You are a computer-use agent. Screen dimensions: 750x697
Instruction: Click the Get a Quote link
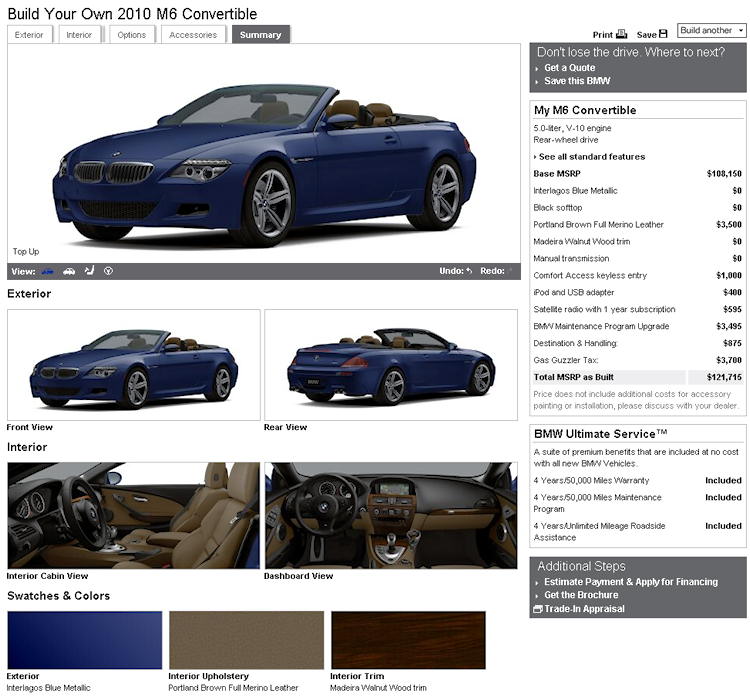coord(570,68)
